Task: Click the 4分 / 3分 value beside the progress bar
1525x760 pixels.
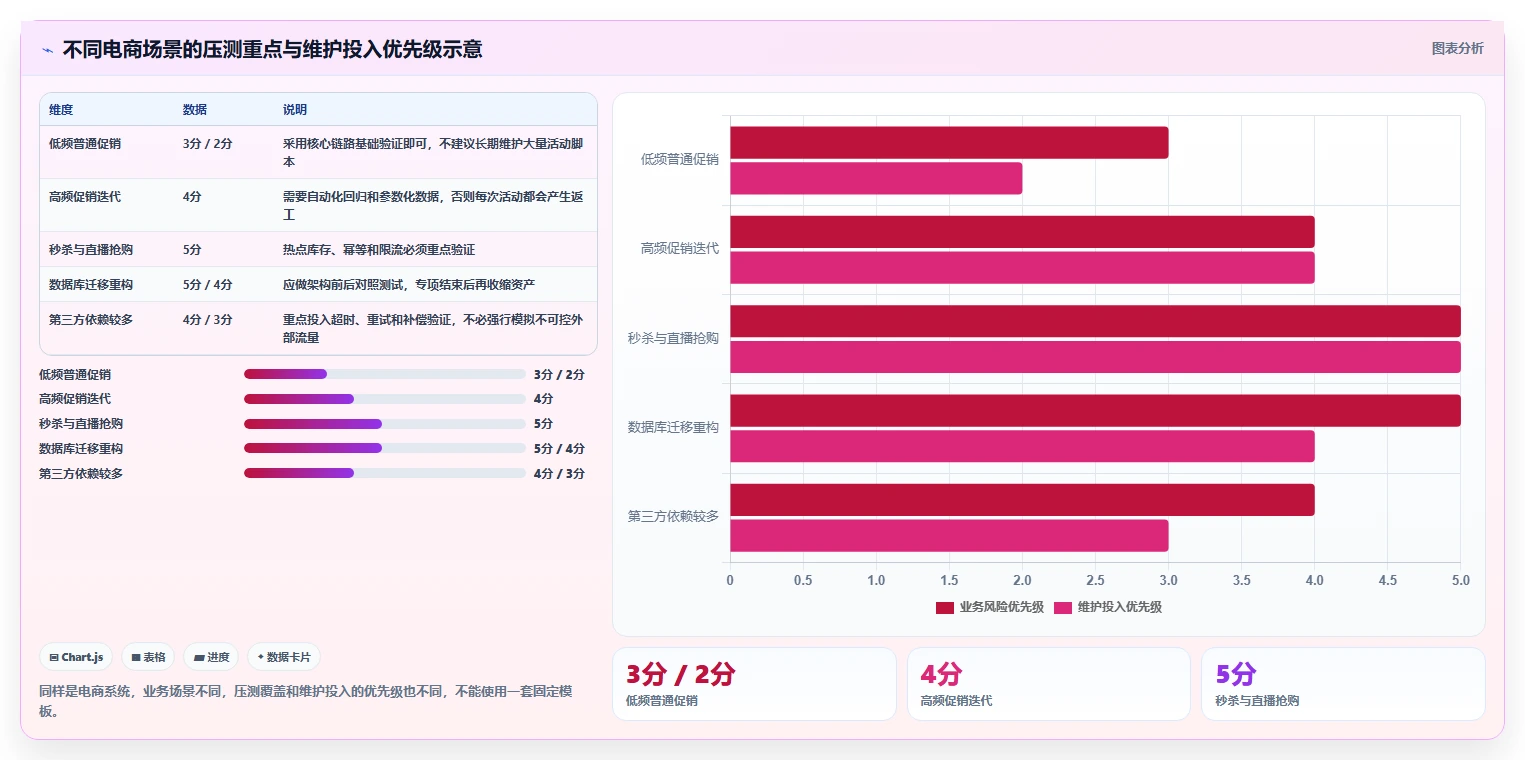Action: coord(559,473)
